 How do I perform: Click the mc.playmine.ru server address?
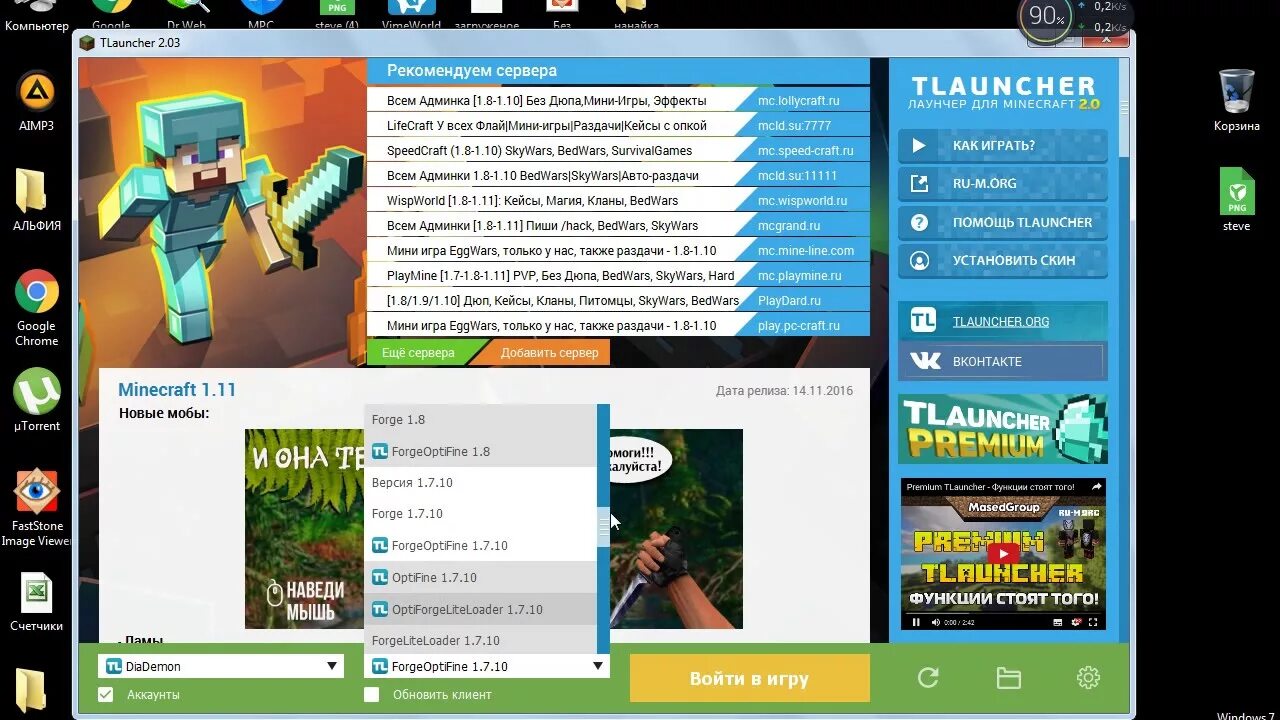pyautogui.click(x=799, y=276)
